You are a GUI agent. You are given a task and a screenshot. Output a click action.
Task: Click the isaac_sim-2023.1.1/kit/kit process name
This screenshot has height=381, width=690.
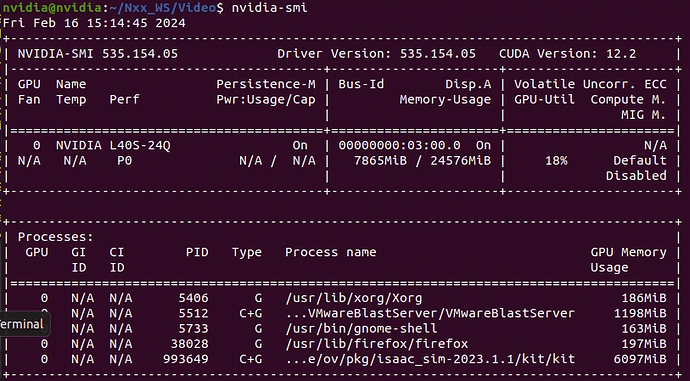(x=429, y=359)
